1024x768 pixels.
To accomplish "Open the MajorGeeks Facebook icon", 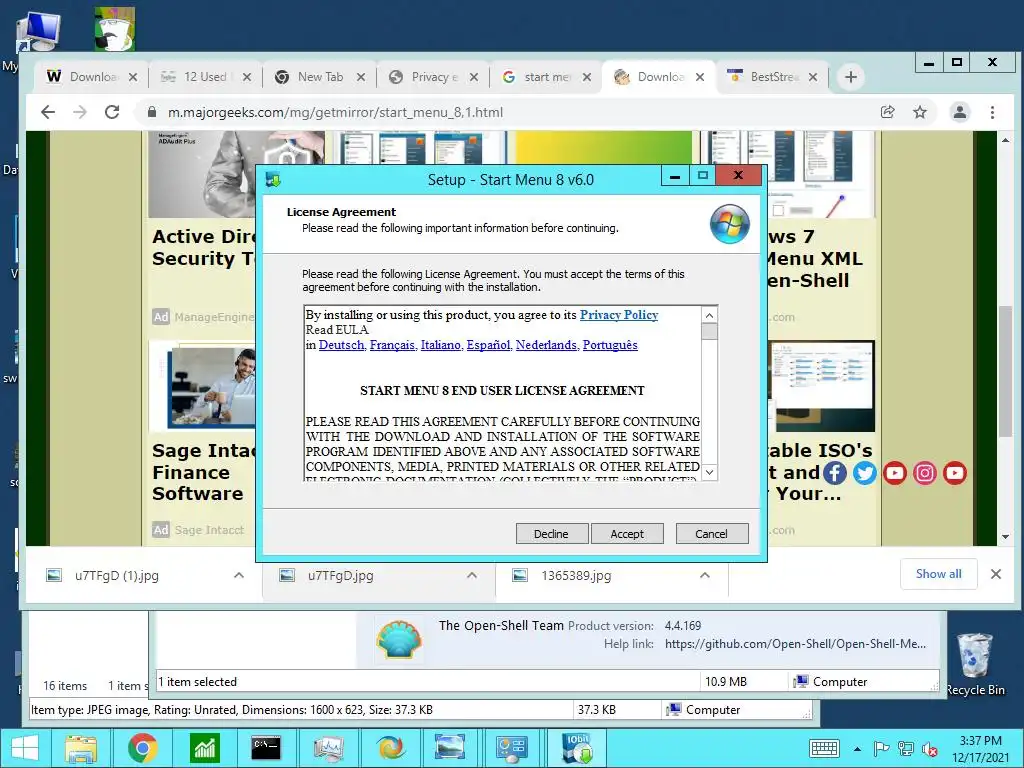I will [x=835, y=473].
